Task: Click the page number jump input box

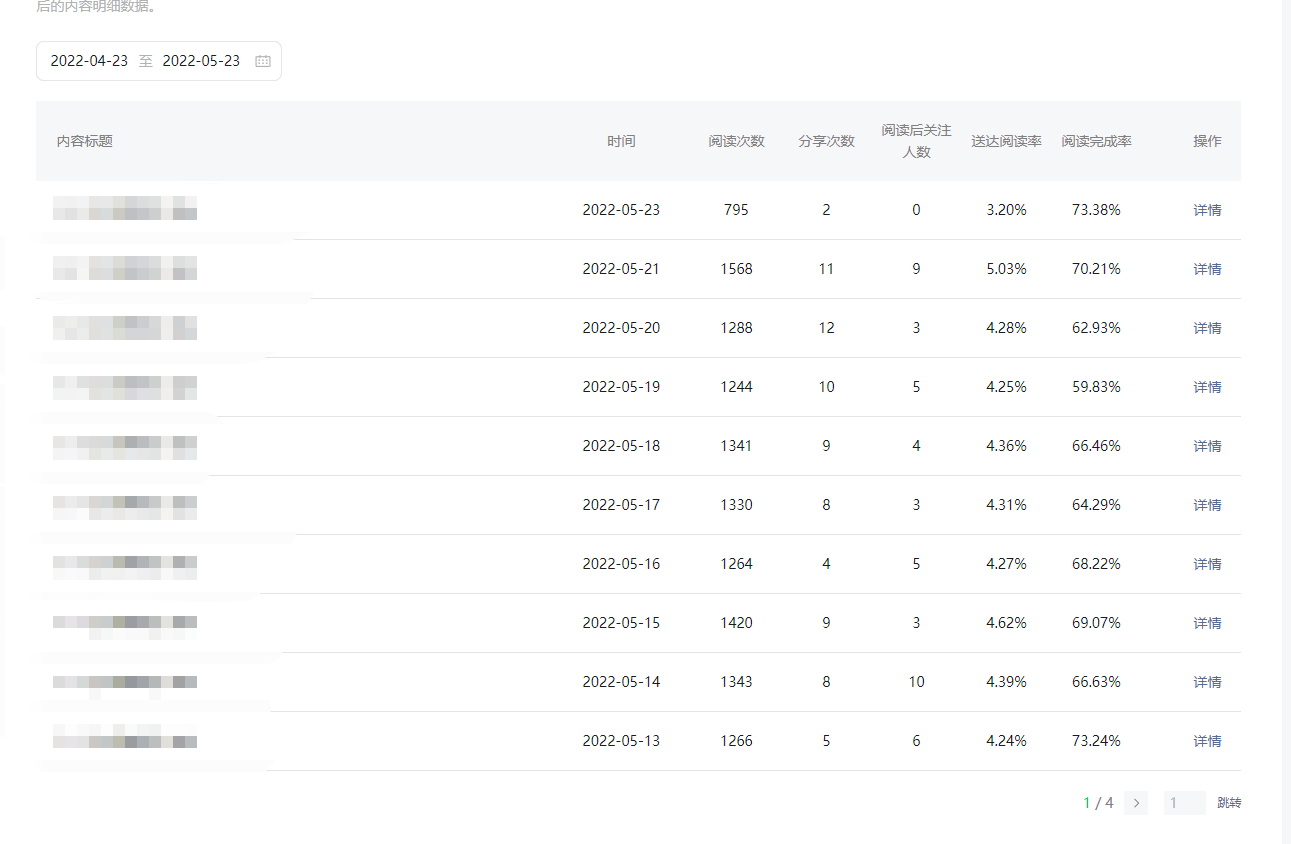Action: pos(1184,803)
